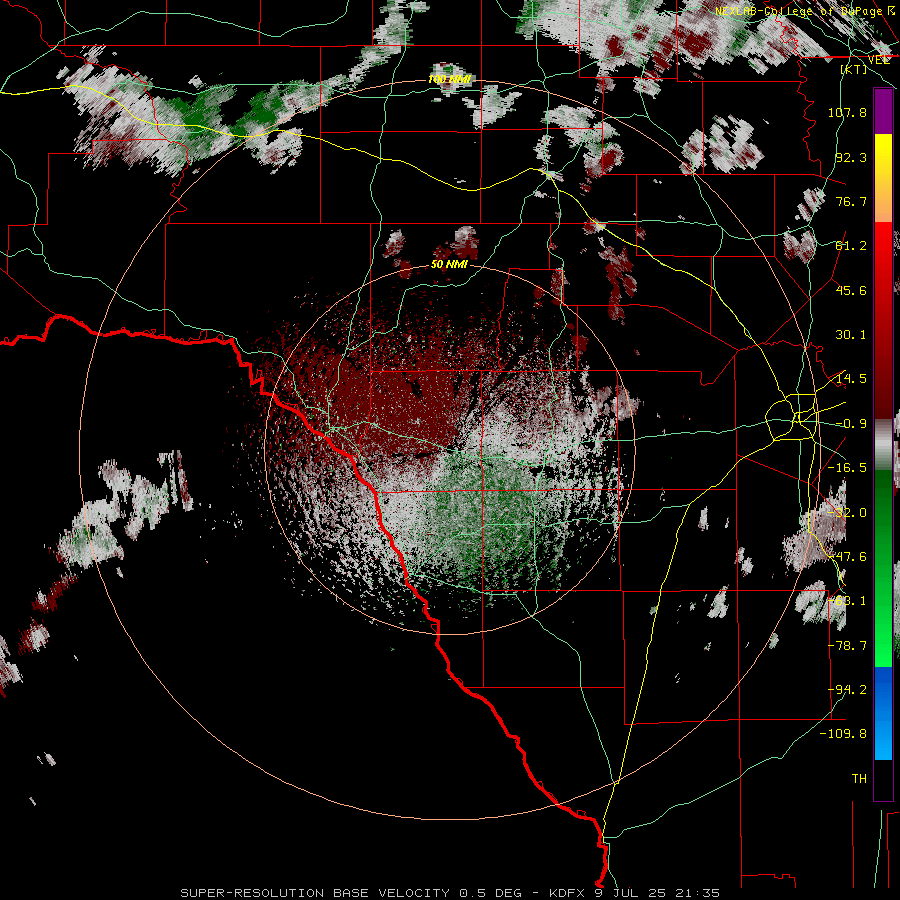Viewport: 900px width, 900px height.
Task: Click the "92.3" velocity scale value
Action: point(851,157)
